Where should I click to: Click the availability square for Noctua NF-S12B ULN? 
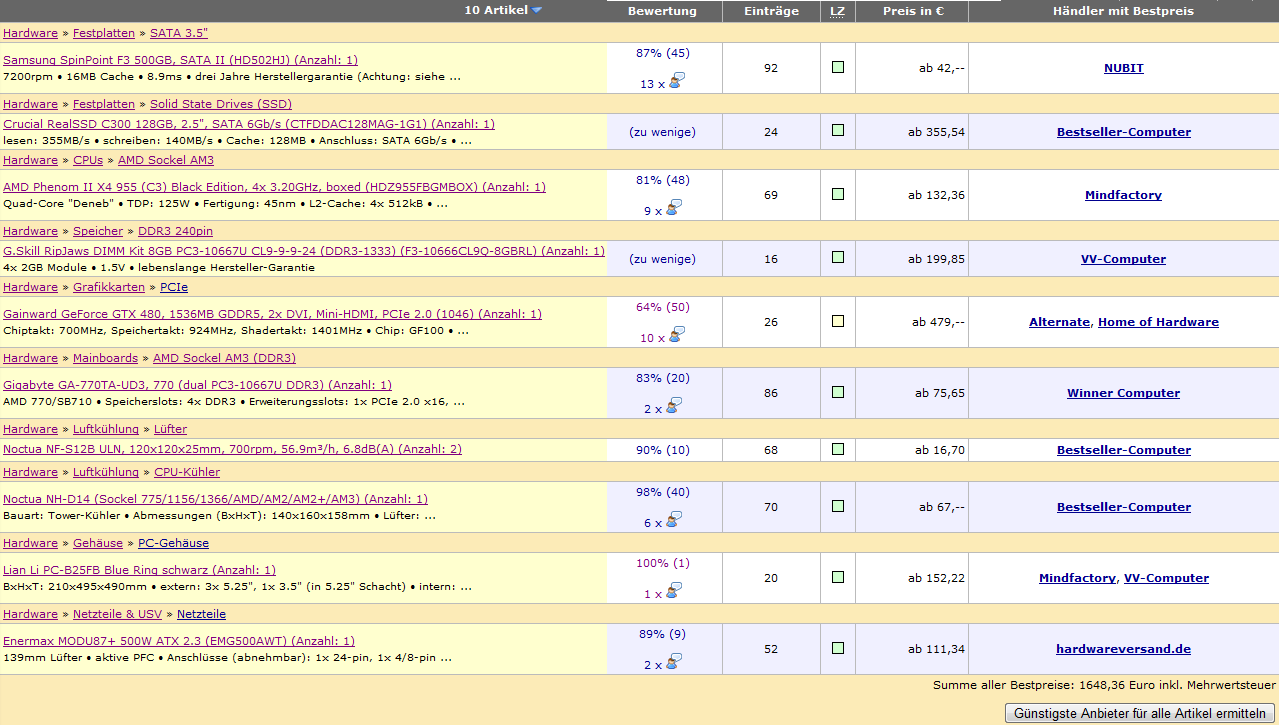[838, 449]
